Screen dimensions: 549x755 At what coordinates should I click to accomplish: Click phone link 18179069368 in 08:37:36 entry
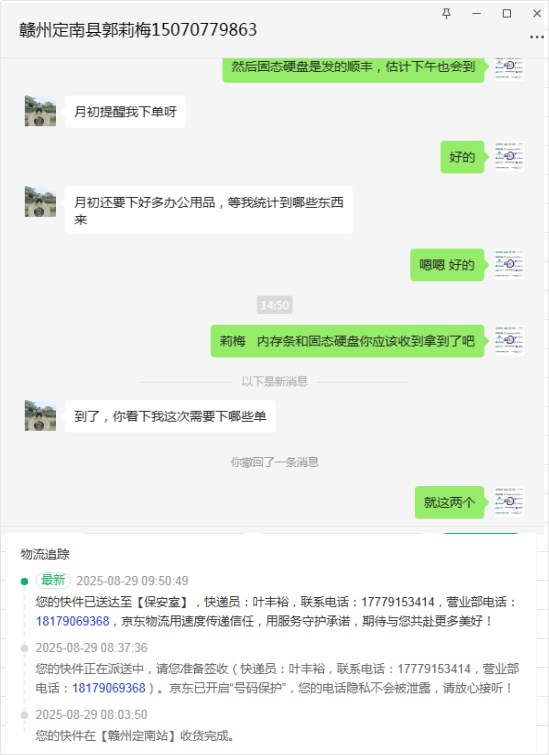point(109,688)
